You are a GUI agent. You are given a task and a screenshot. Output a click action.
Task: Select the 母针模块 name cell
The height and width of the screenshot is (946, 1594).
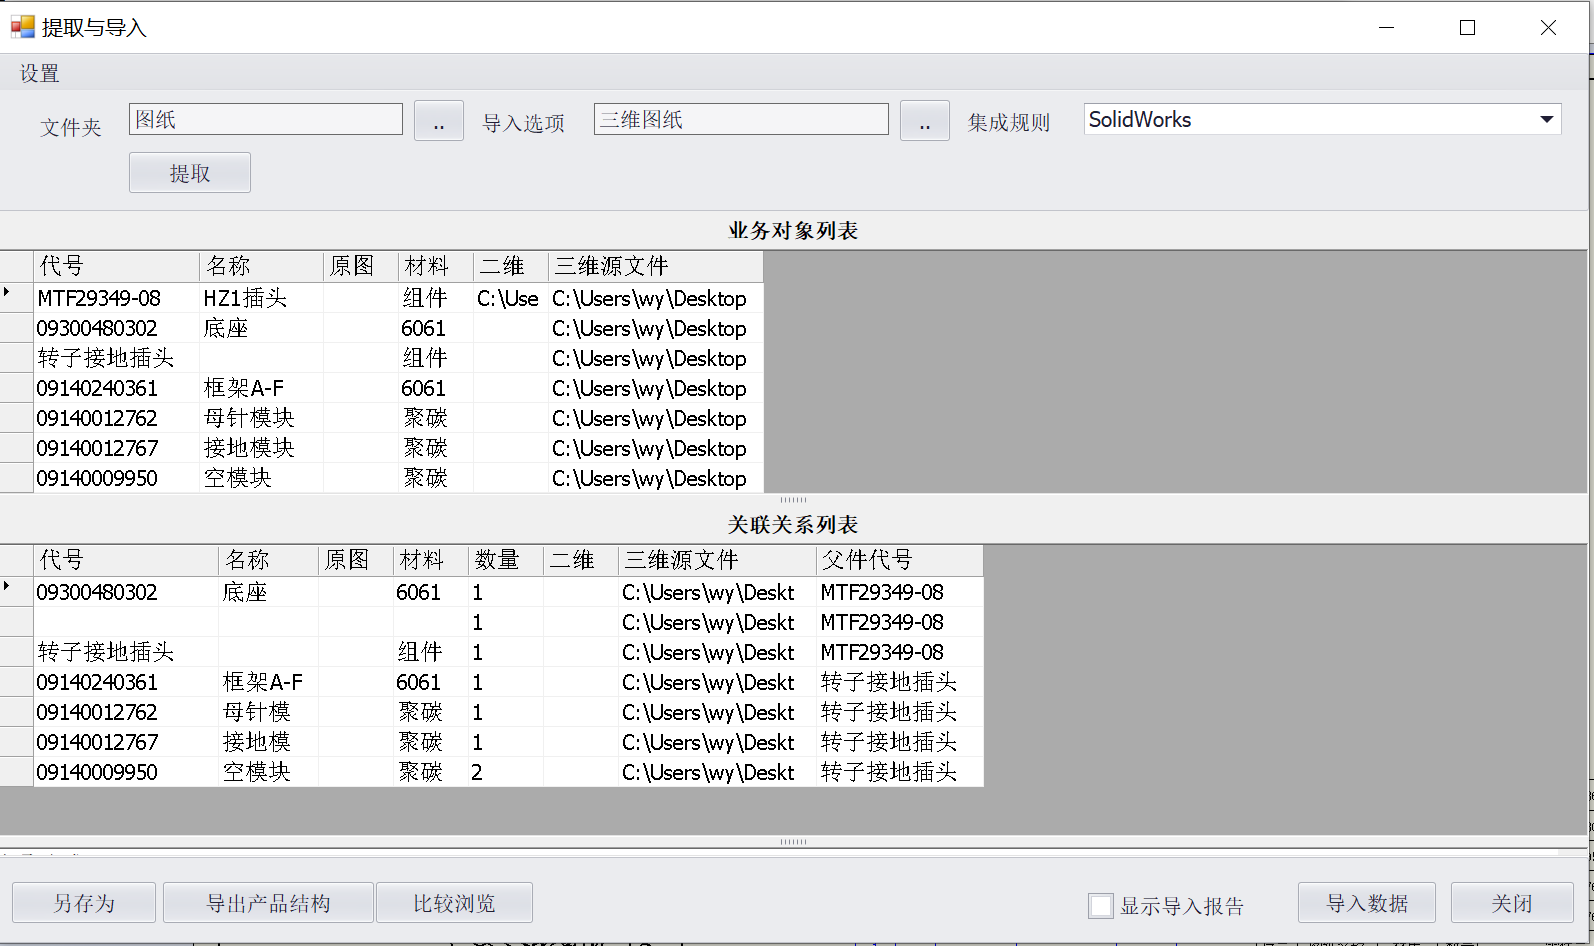(x=261, y=418)
